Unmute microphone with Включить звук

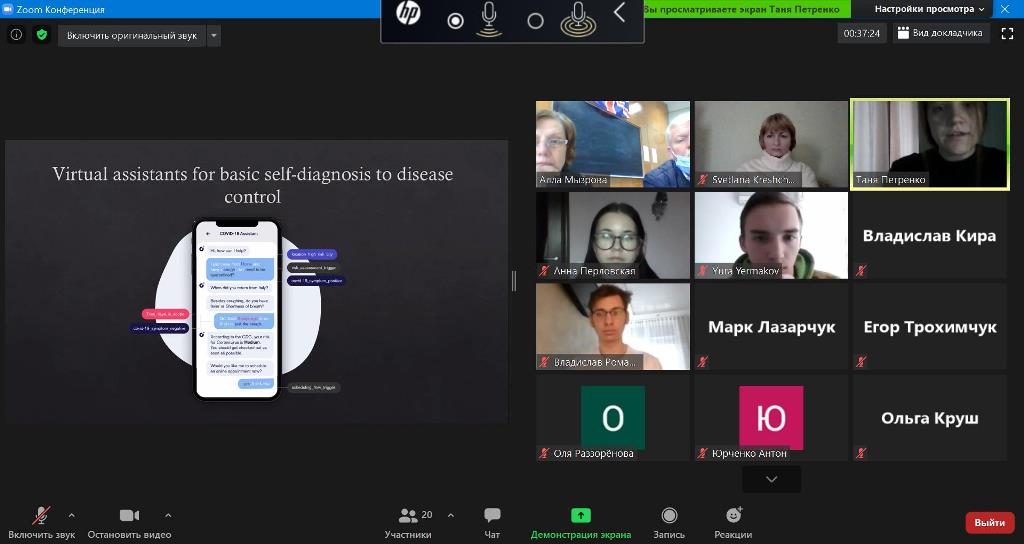click(41, 522)
